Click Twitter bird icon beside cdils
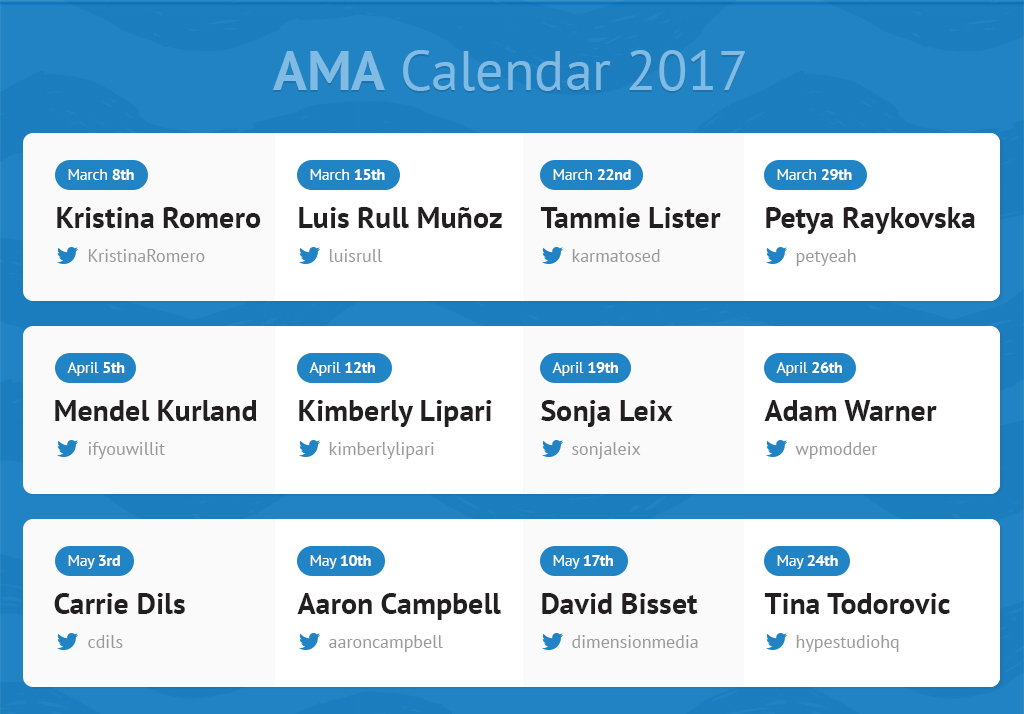Screen dimensions: 1024x714 [x=67, y=642]
